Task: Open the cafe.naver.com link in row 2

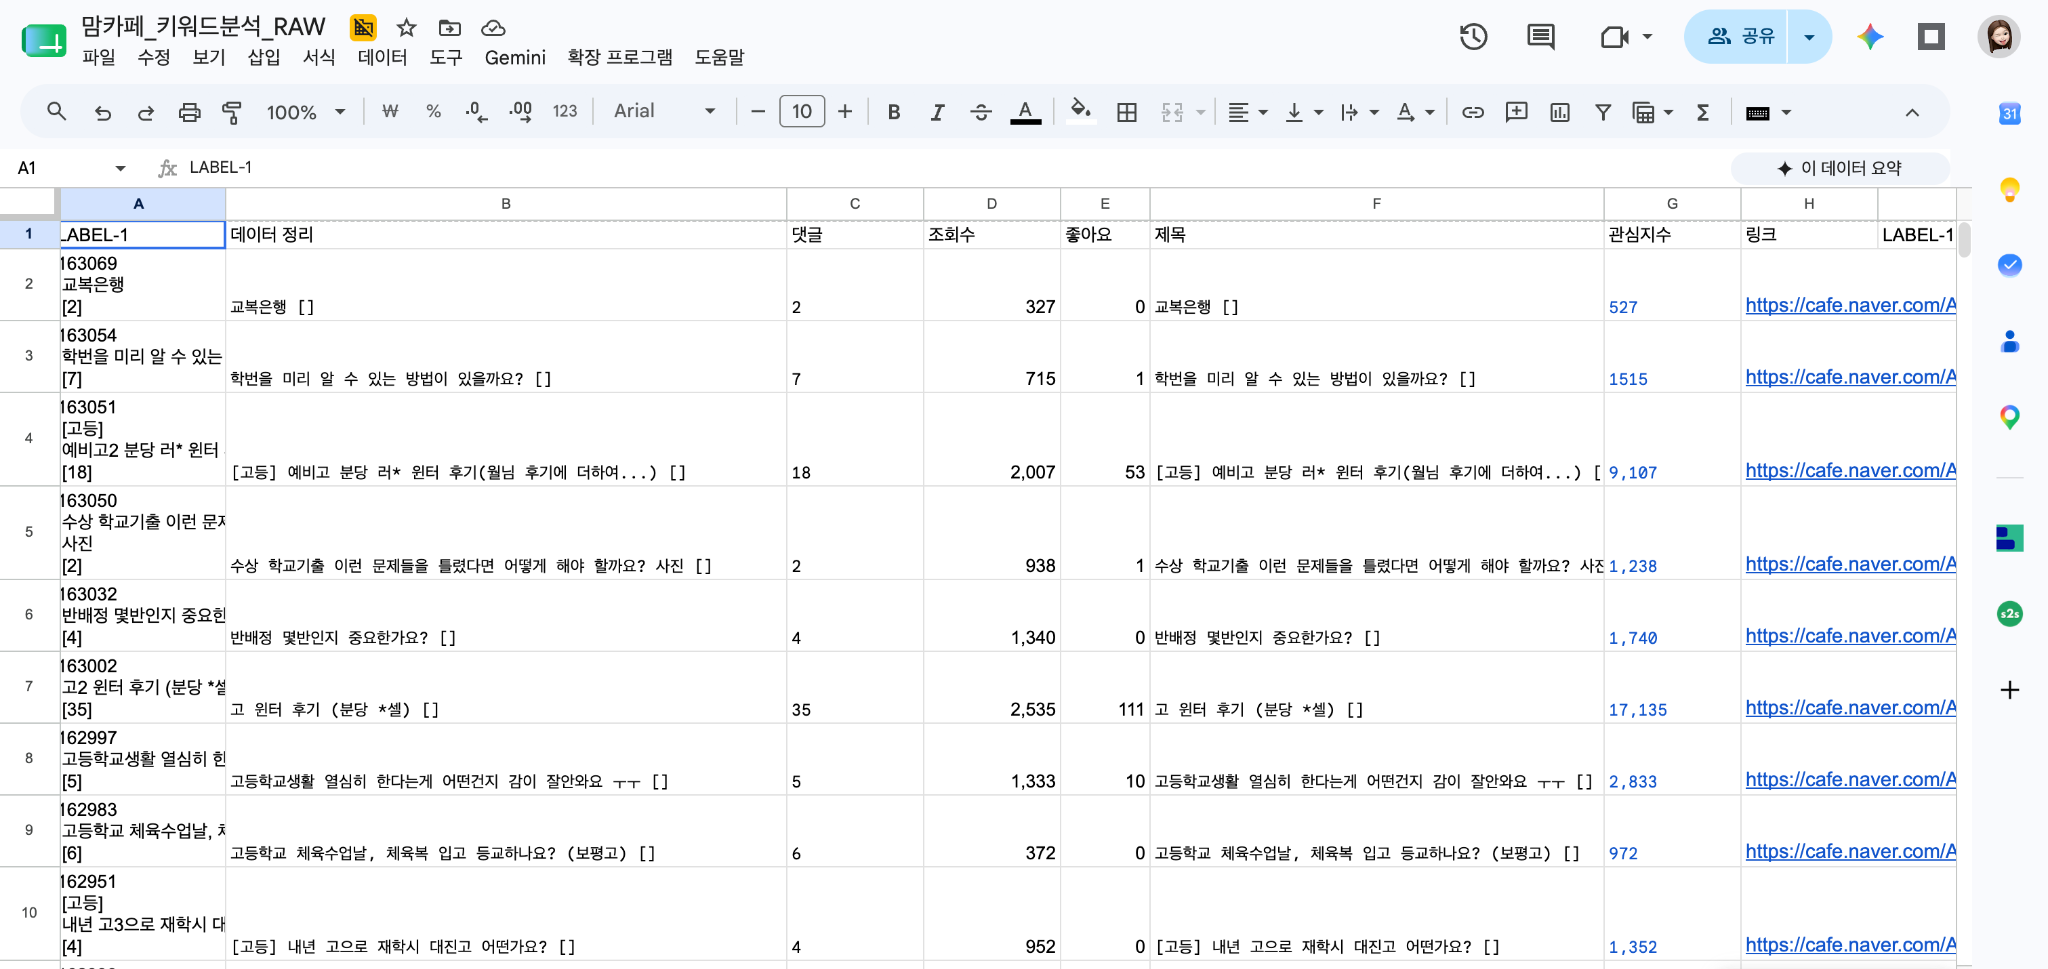Action: [x=1850, y=305]
